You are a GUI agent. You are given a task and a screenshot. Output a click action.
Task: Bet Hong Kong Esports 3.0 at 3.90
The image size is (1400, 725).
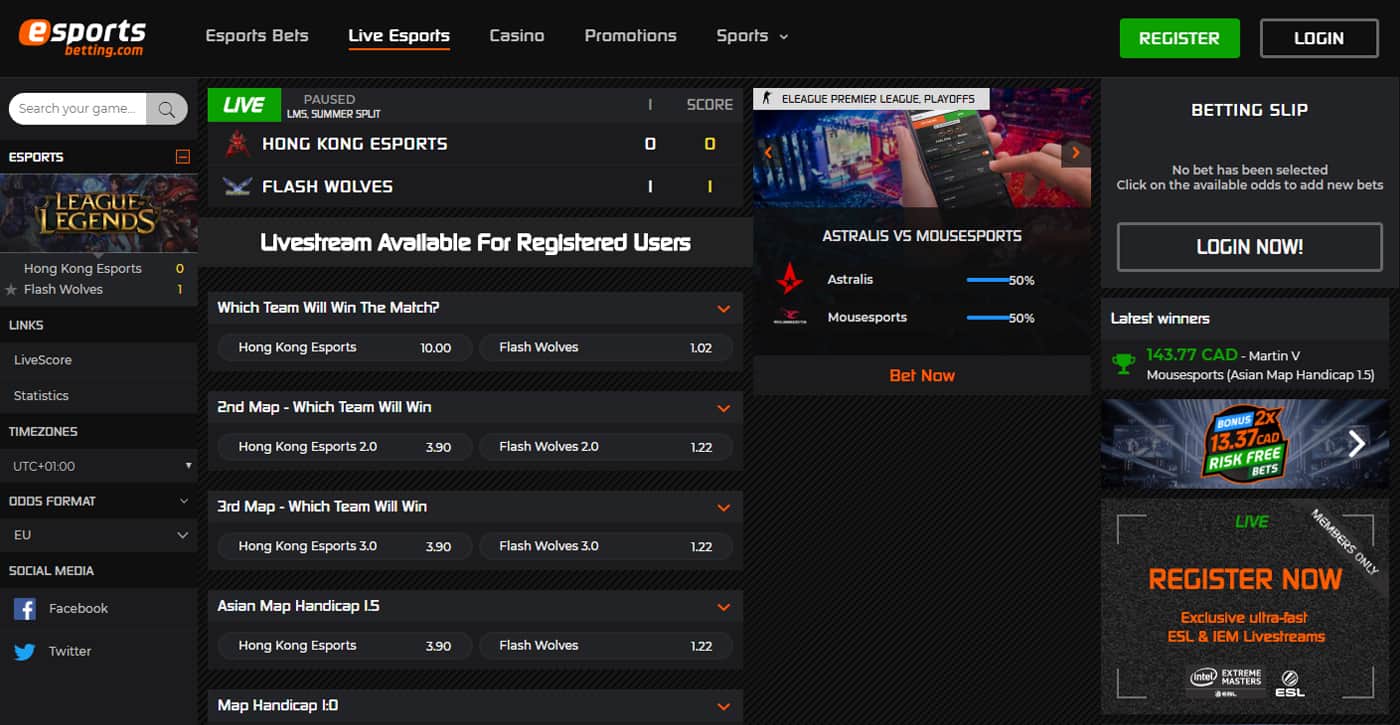[x=345, y=547]
